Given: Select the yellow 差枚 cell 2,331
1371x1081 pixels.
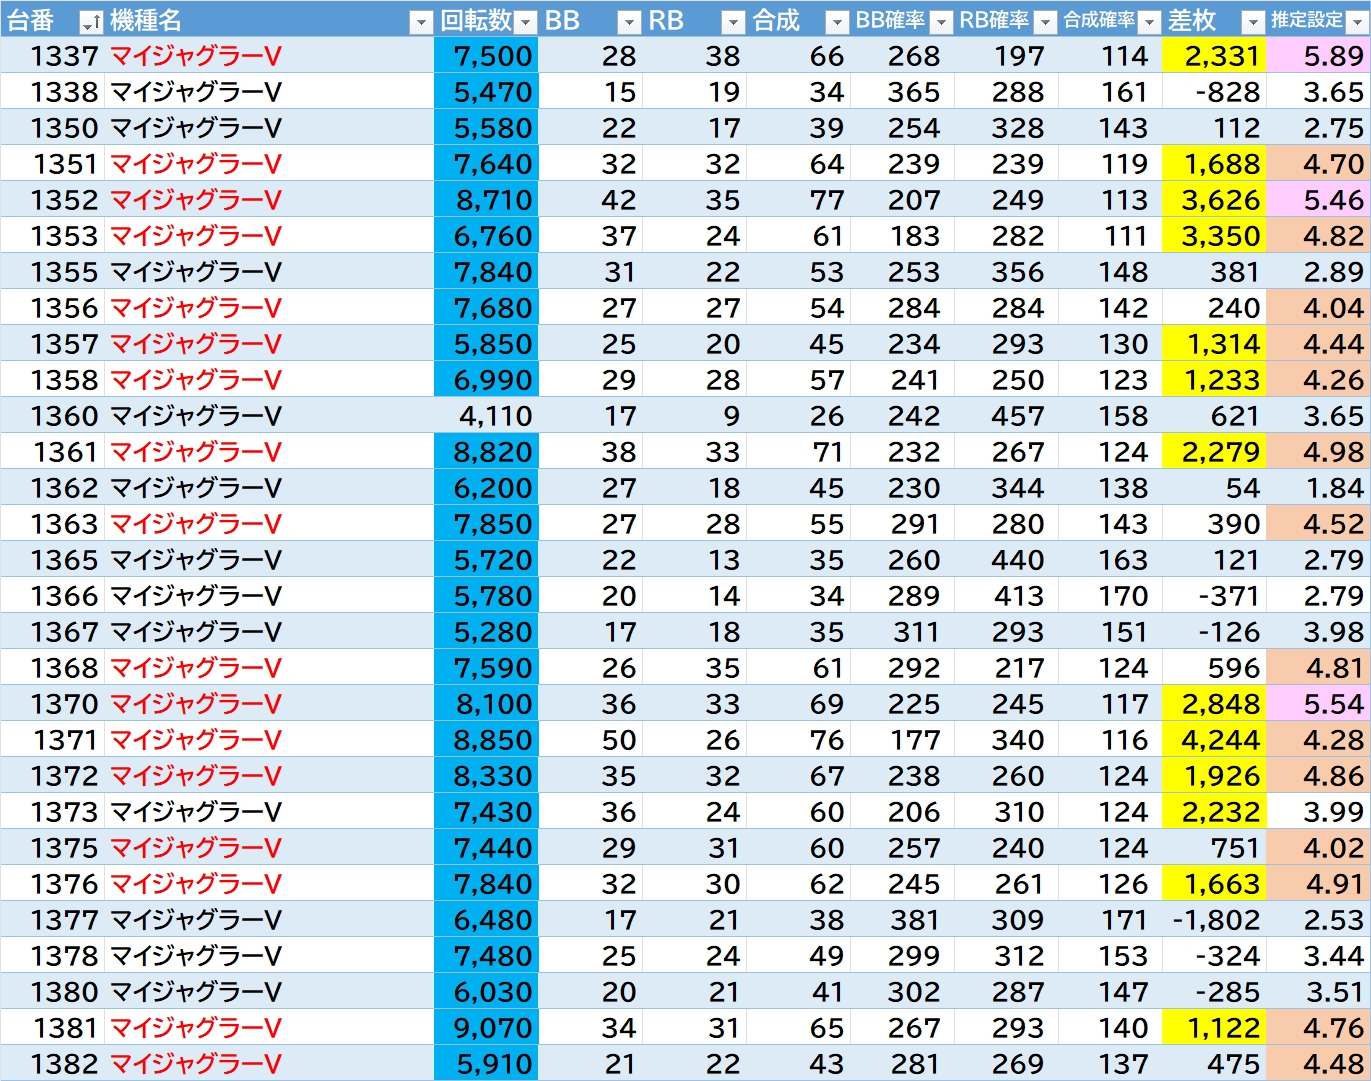Looking at the screenshot, I should coord(1214,56).
